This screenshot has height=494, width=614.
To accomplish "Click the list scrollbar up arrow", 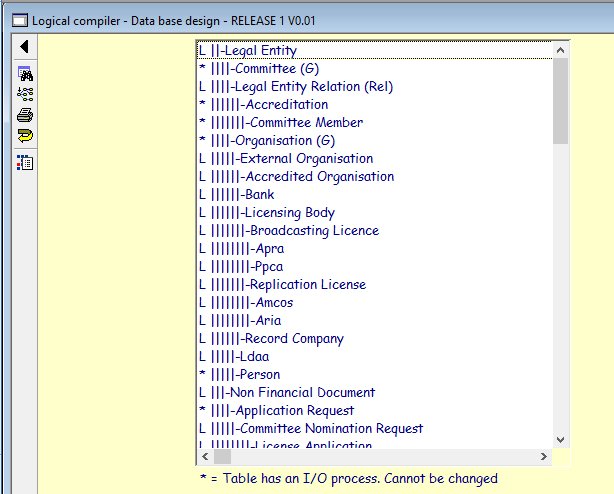I will click(x=560, y=50).
